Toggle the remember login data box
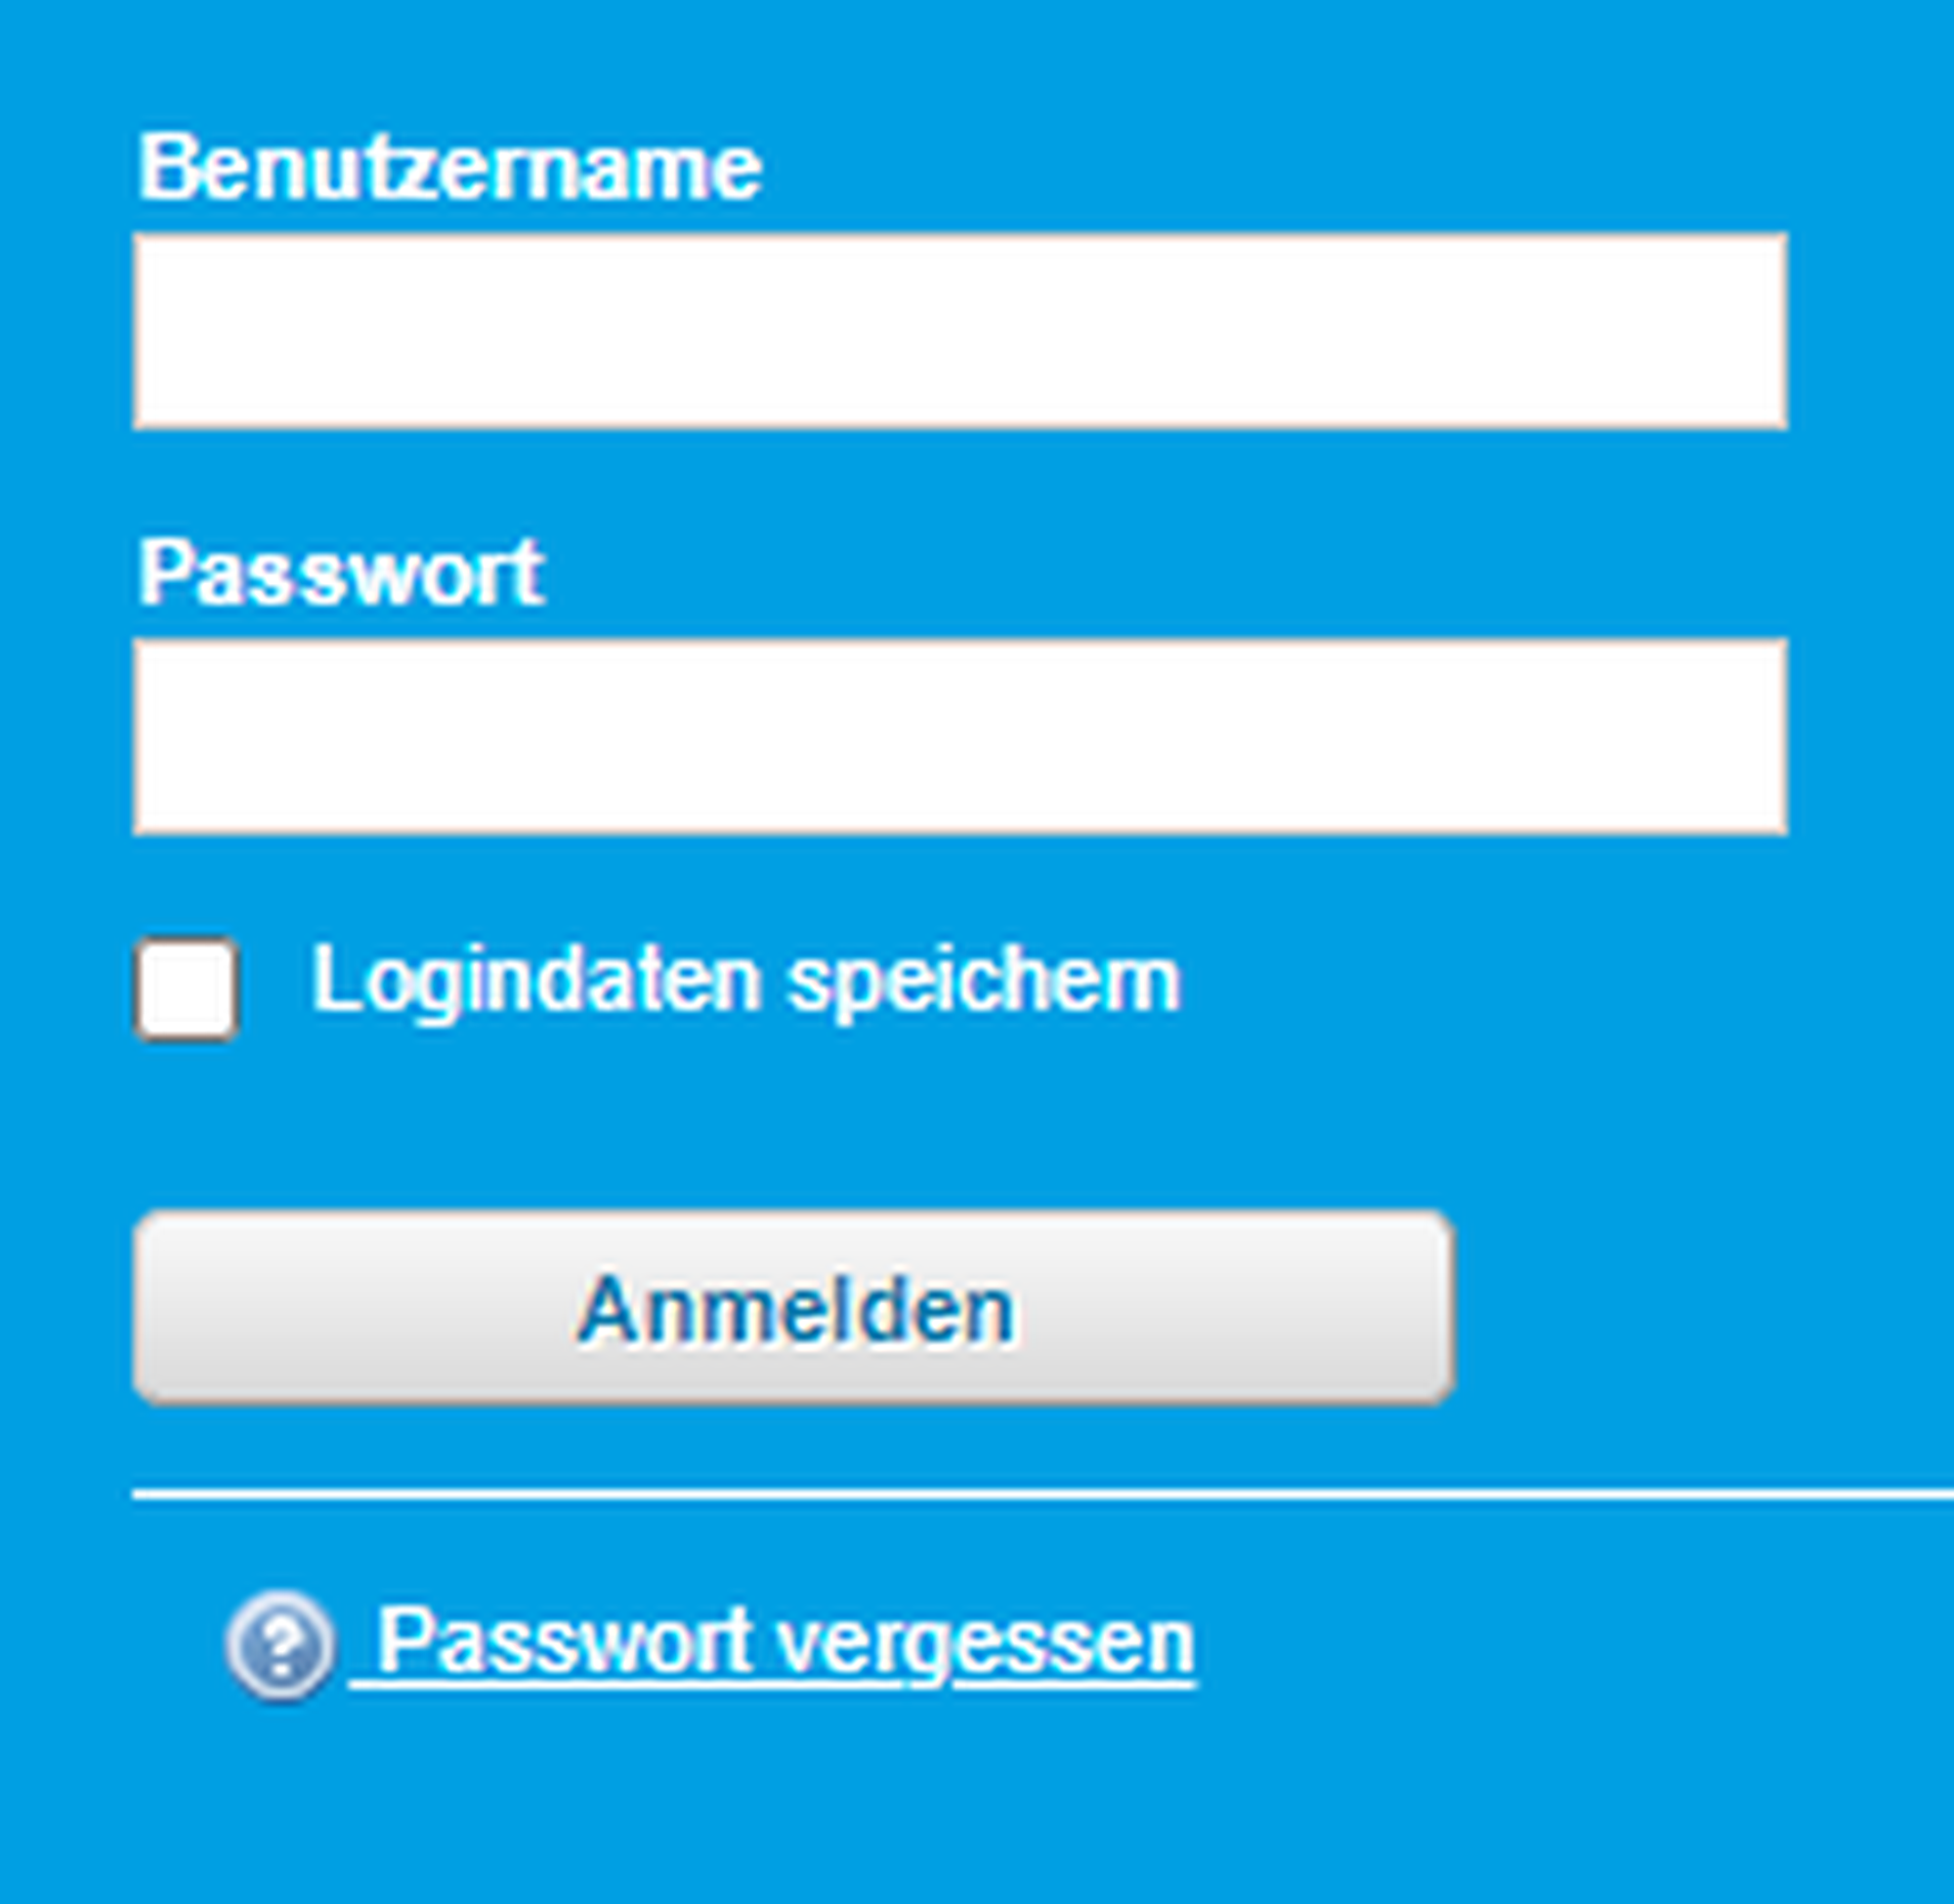 (186, 989)
